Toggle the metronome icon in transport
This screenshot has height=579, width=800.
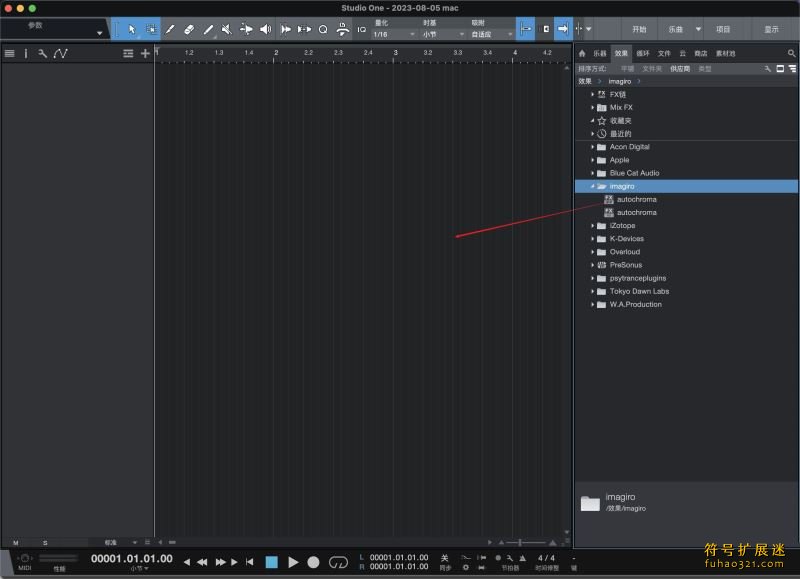pos(522,558)
